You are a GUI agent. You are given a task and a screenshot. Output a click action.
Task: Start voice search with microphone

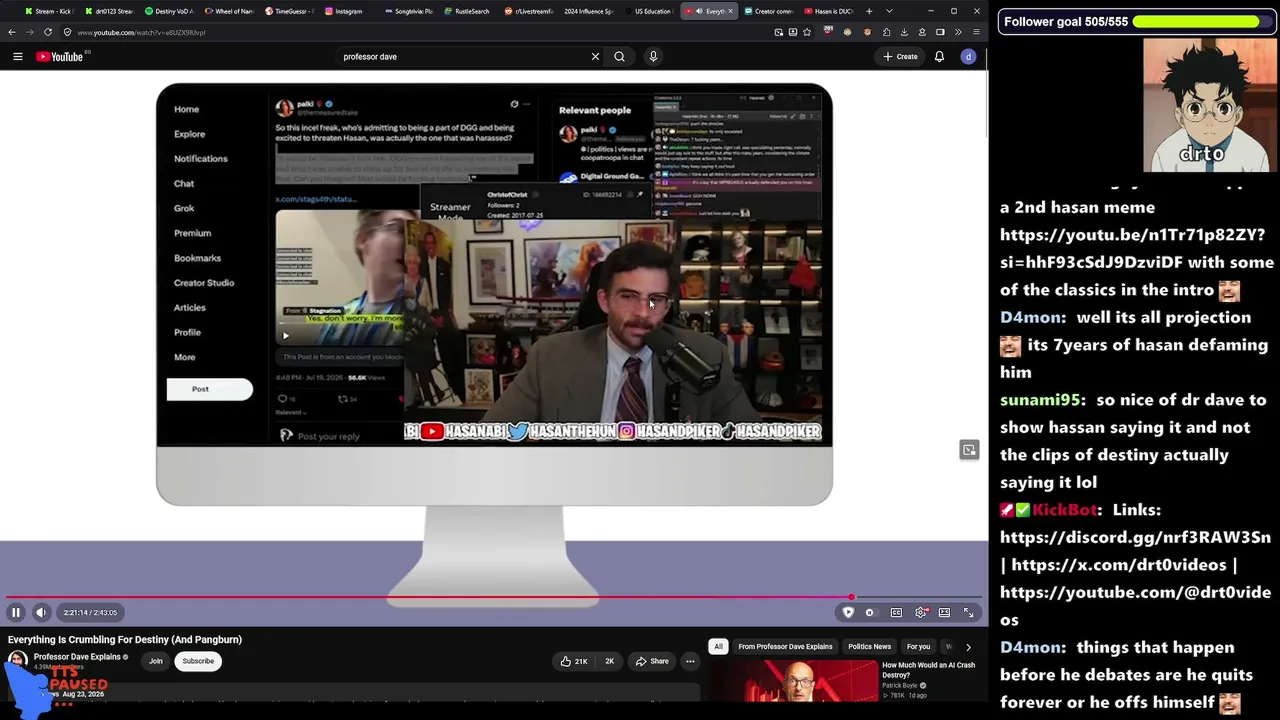tap(653, 57)
